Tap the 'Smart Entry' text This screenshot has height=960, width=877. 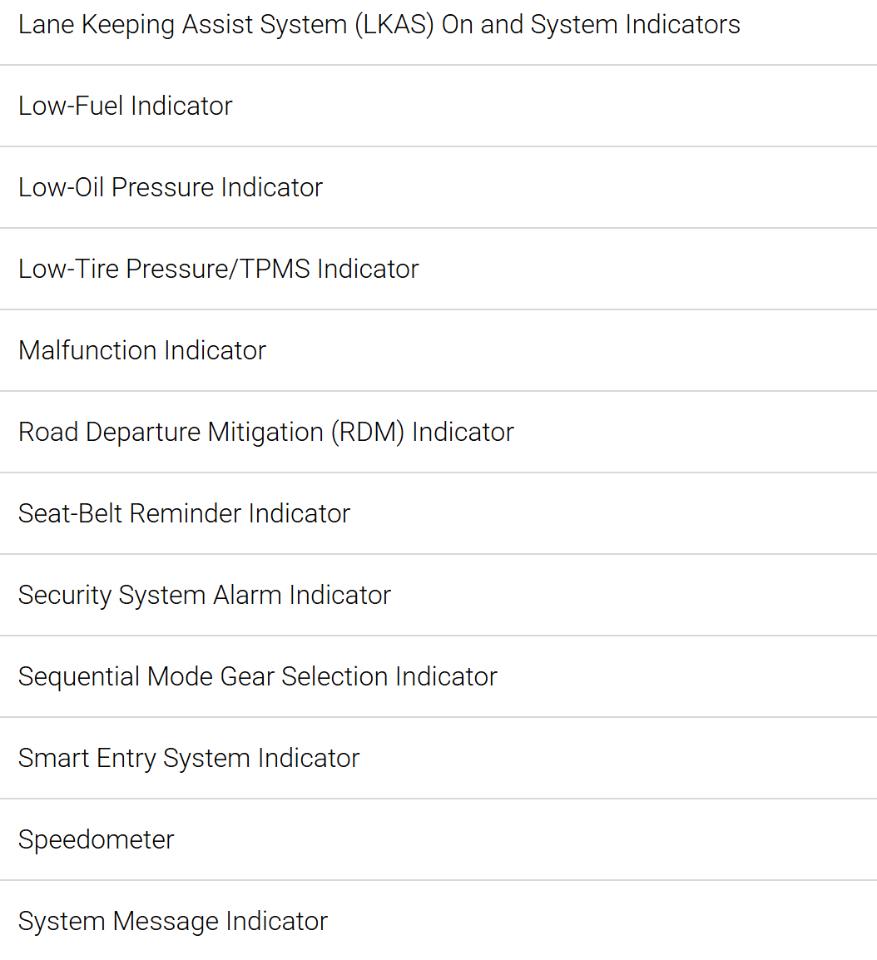pyautogui.click(x=87, y=759)
